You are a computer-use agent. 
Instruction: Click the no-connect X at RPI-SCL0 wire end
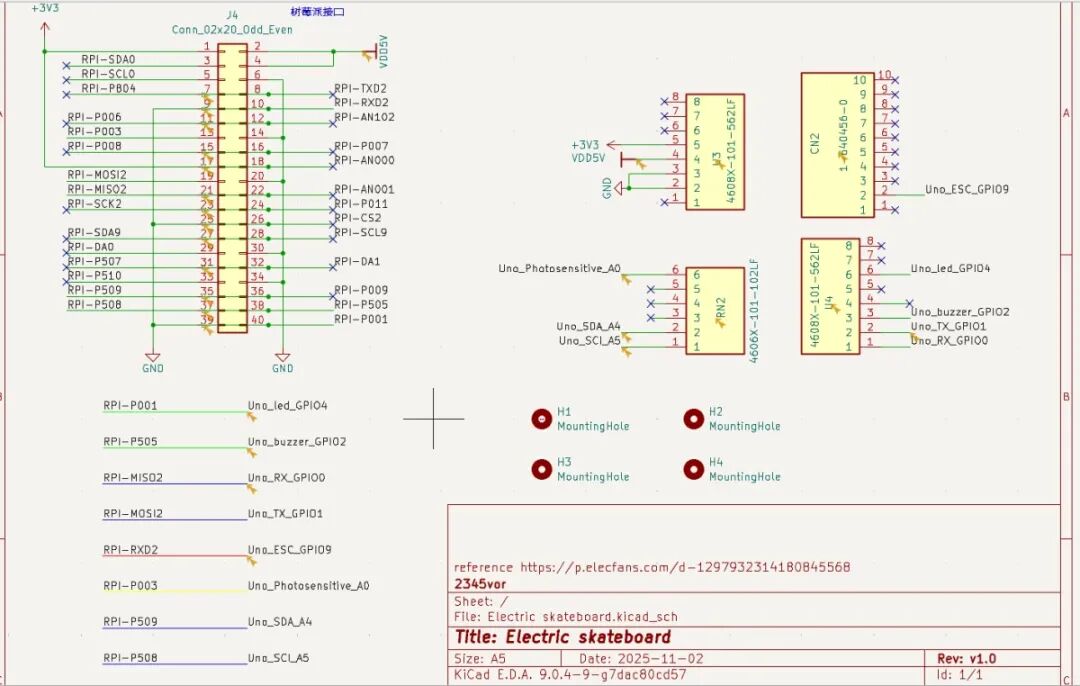point(66,81)
